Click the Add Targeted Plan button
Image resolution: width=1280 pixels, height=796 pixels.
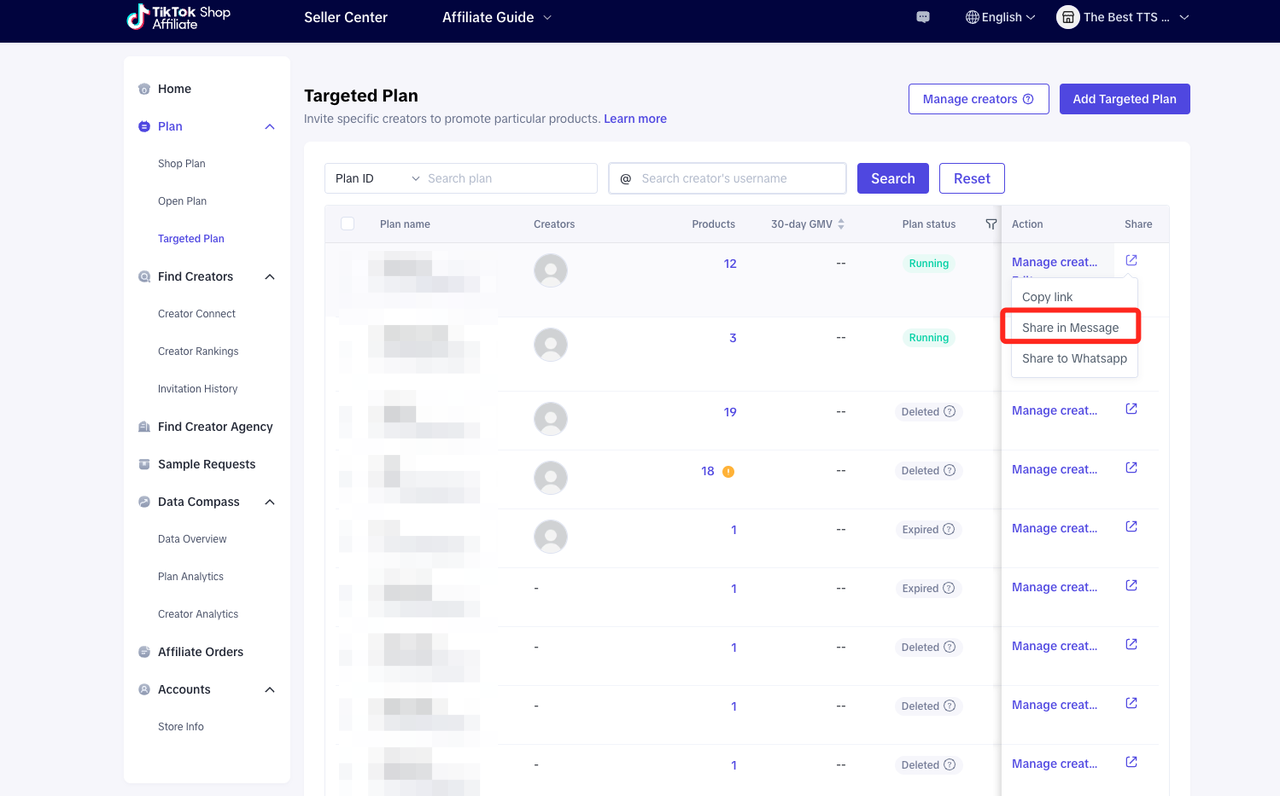(1124, 99)
